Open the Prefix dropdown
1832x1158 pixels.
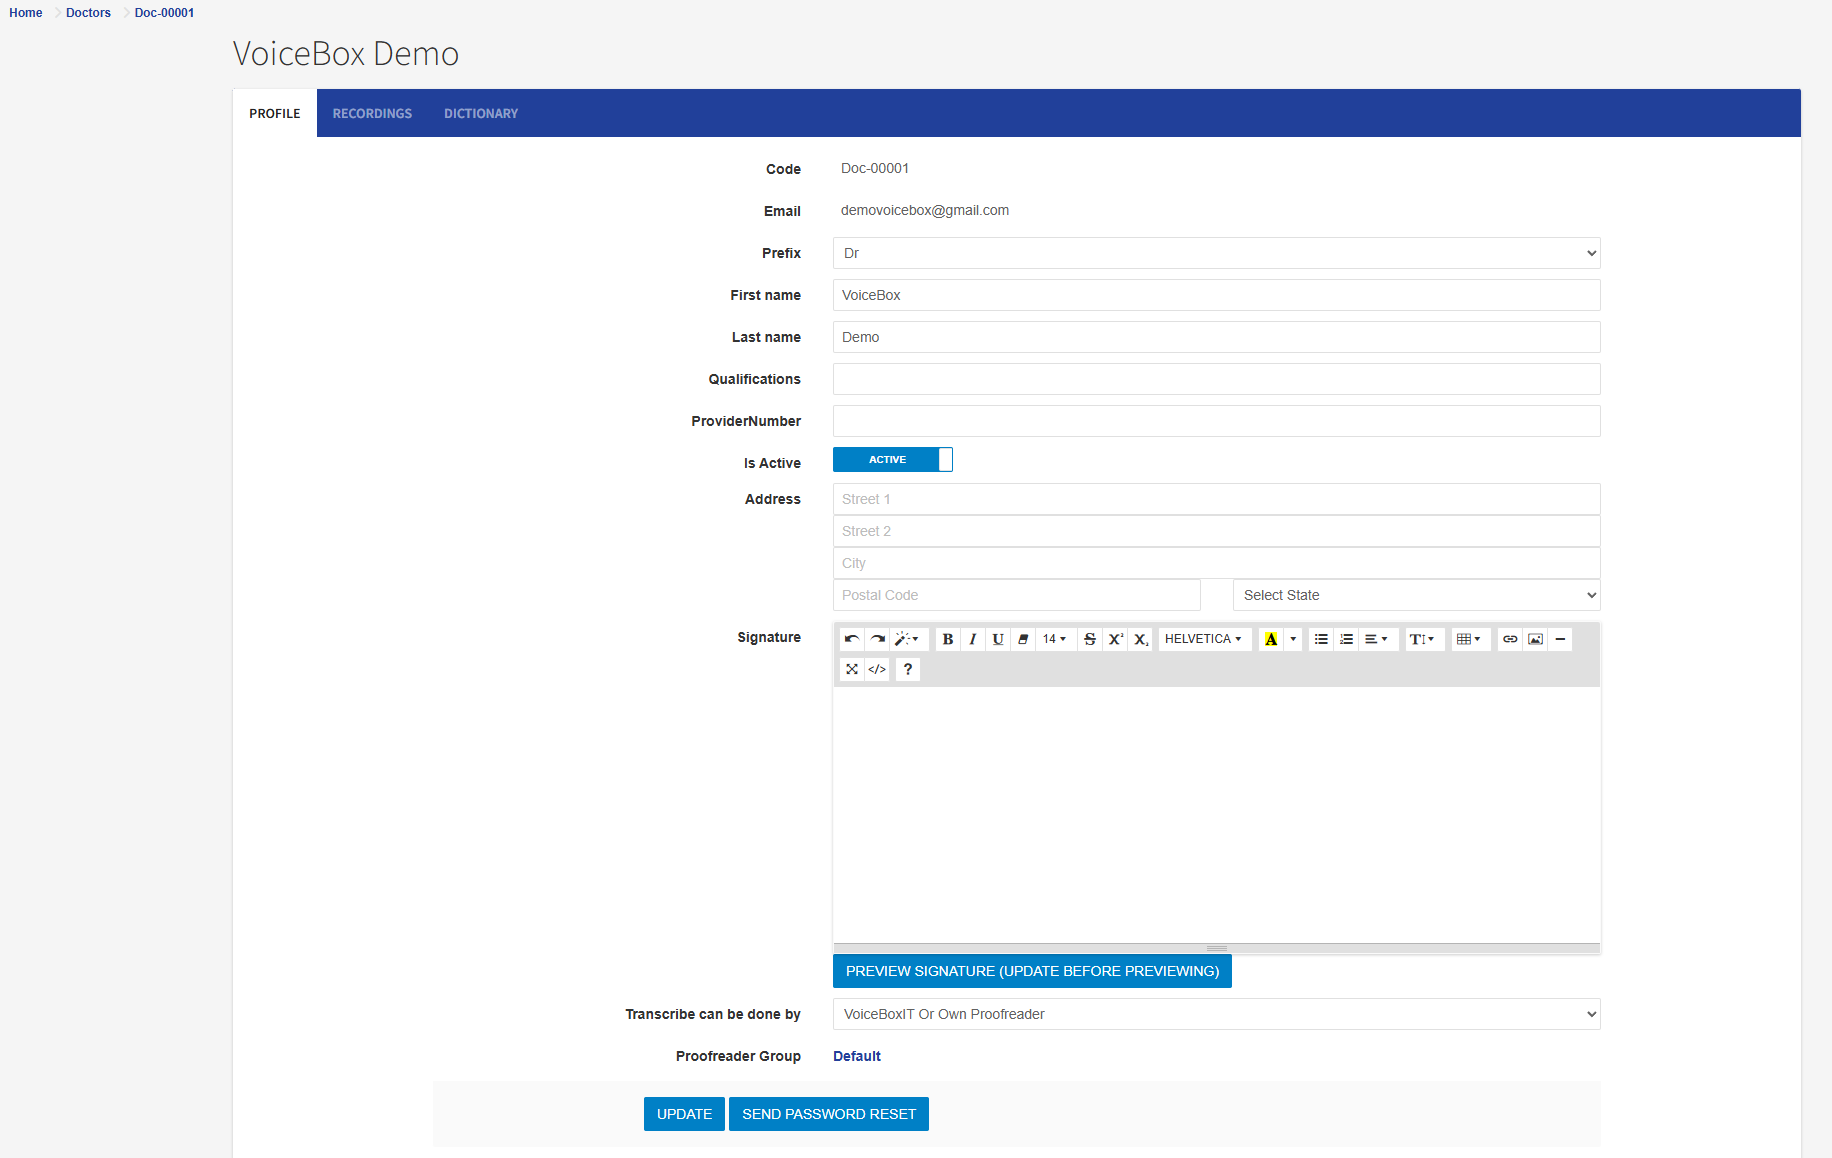[1216, 253]
